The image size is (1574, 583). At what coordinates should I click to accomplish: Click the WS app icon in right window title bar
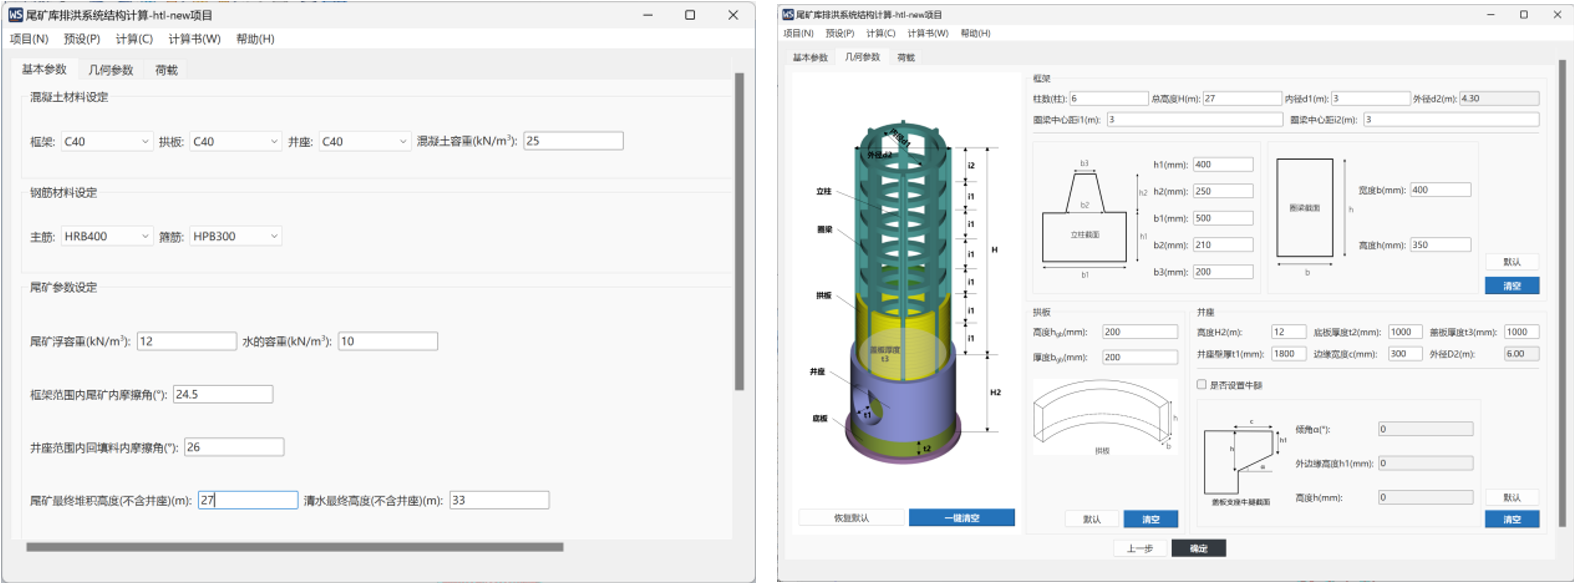788,14
